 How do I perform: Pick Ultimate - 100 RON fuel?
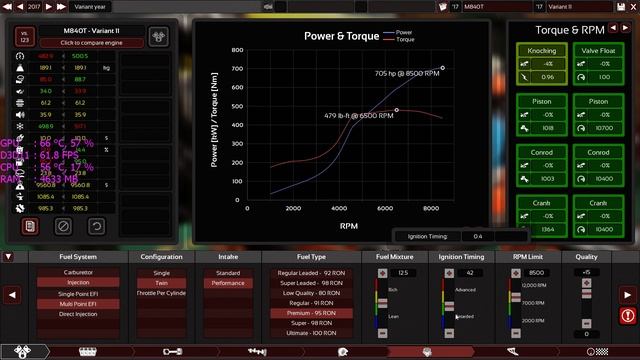[311, 333]
